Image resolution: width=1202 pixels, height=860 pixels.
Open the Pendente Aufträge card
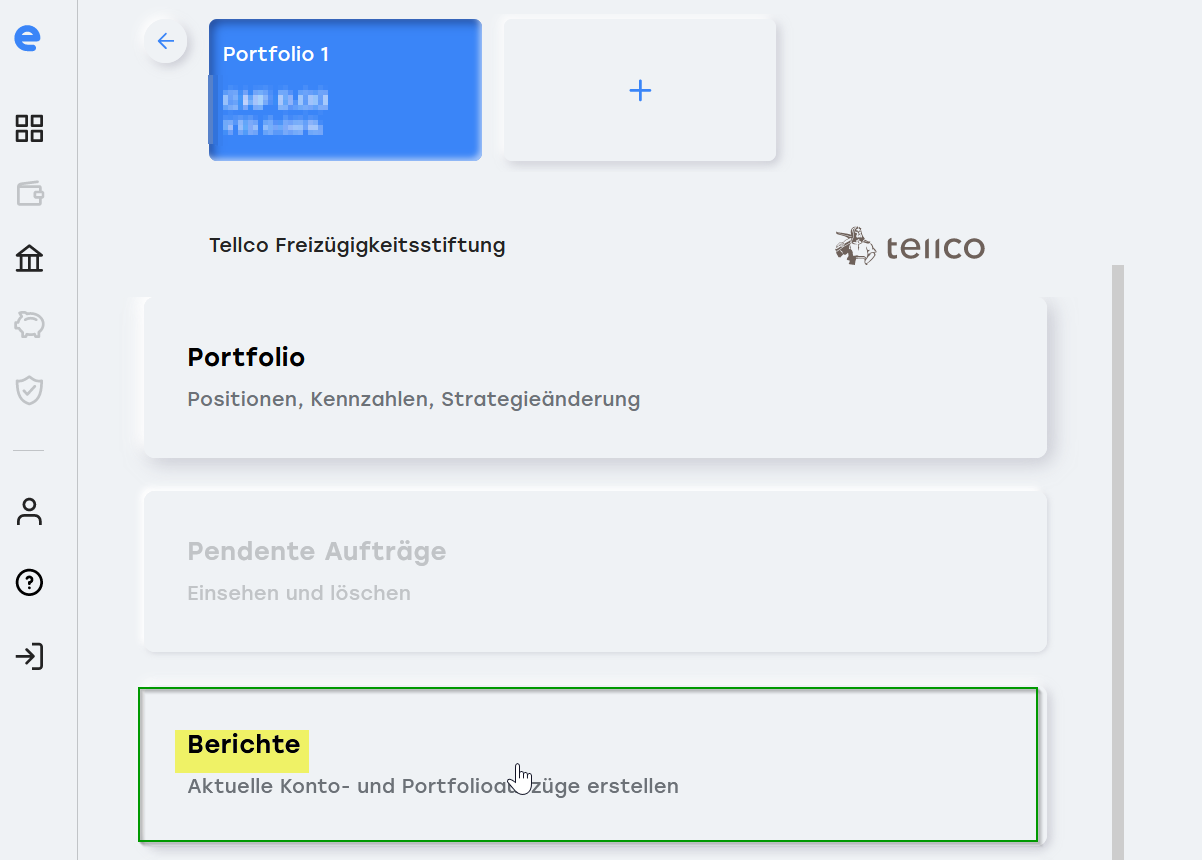point(596,571)
